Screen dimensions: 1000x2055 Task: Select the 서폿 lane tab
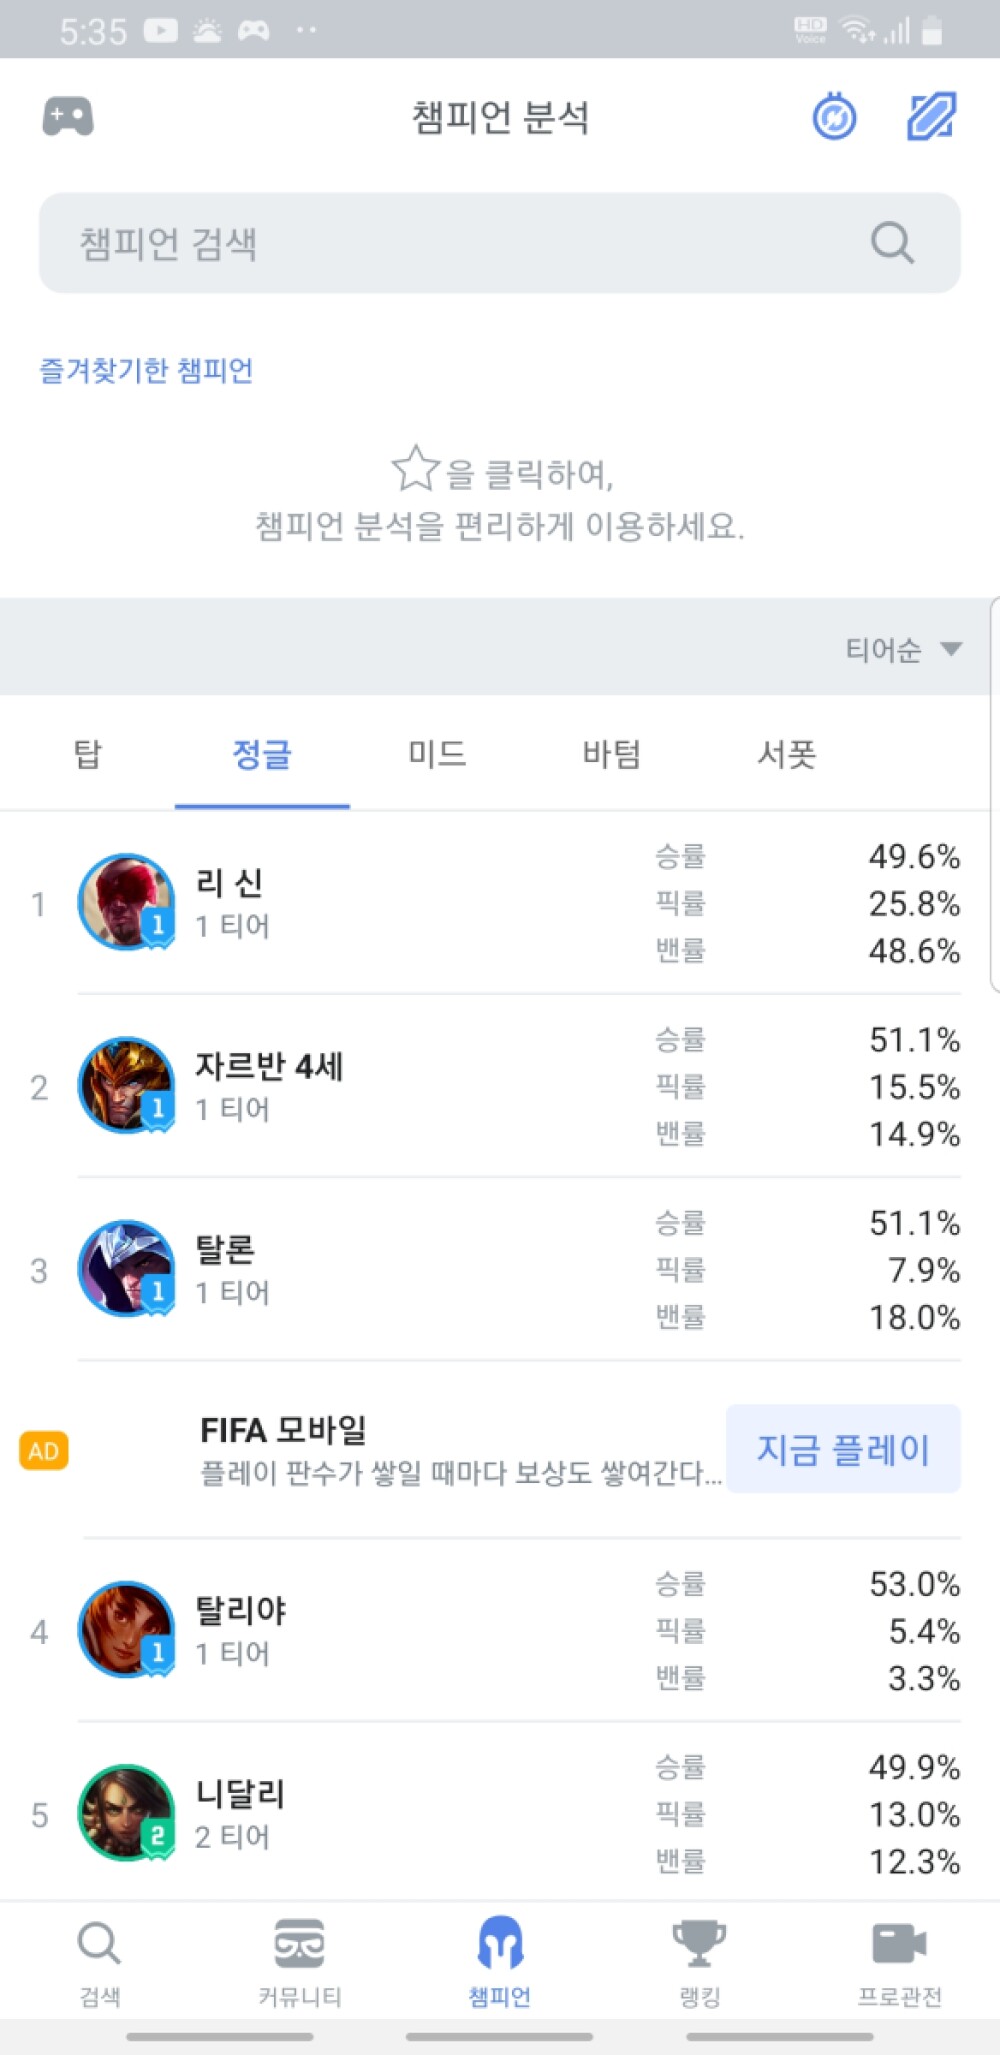tap(787, 754)
